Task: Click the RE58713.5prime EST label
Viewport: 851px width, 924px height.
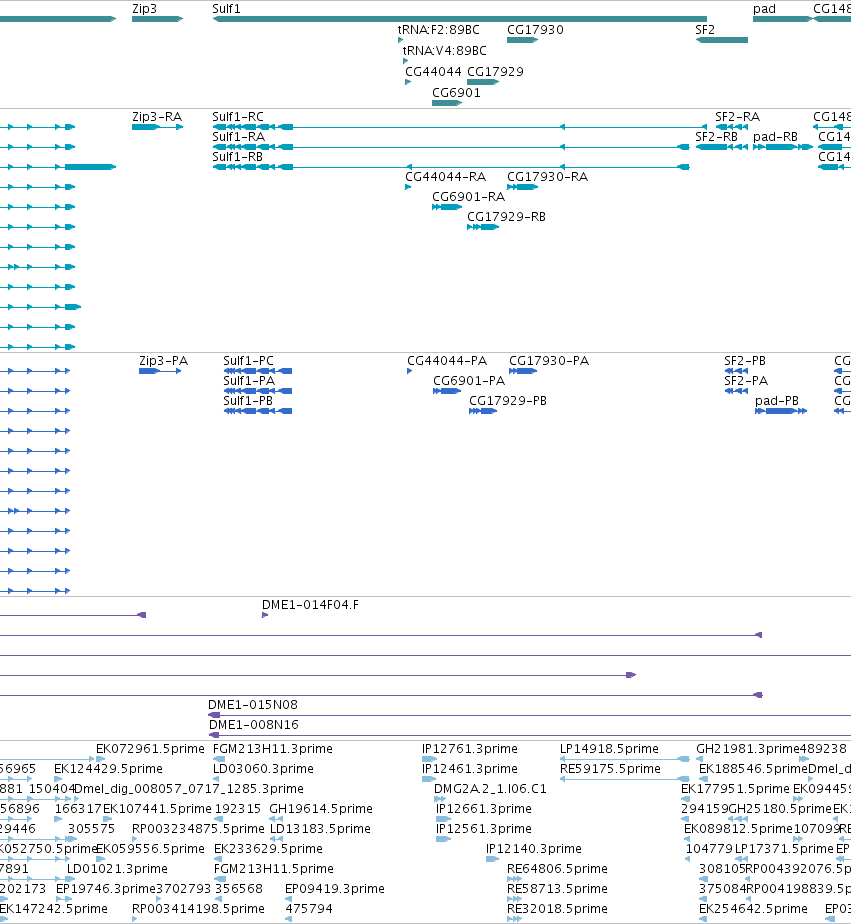Action: pos(558,889)
